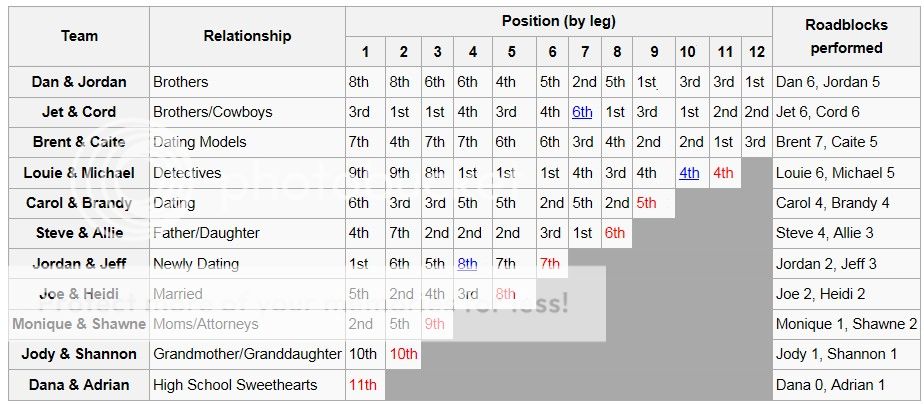
Task: Click the red "11th" for Dana & Adrian
Action: 362,385
